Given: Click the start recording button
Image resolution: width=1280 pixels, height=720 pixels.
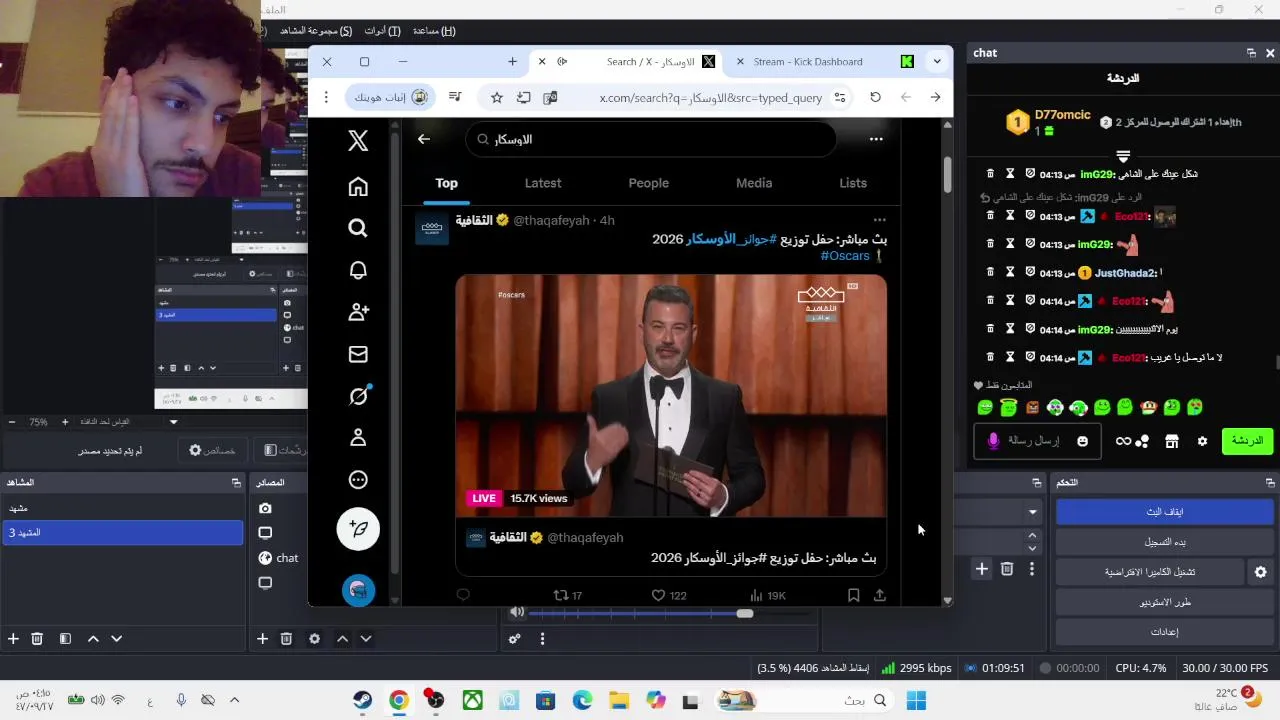Looking at the screenshot, I should pos(1163,542).
